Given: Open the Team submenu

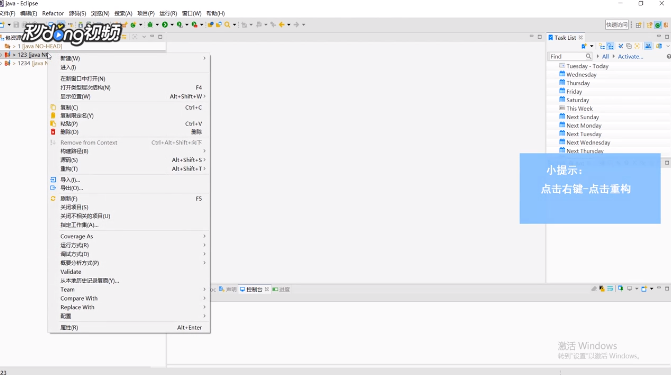Looking at the screenshot, I should (x=129, y=289).
